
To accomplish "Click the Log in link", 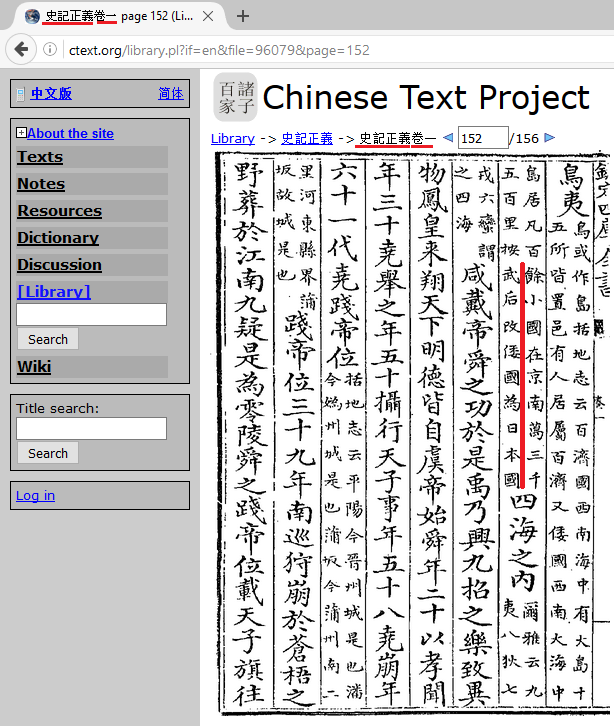I will point(35,495).
